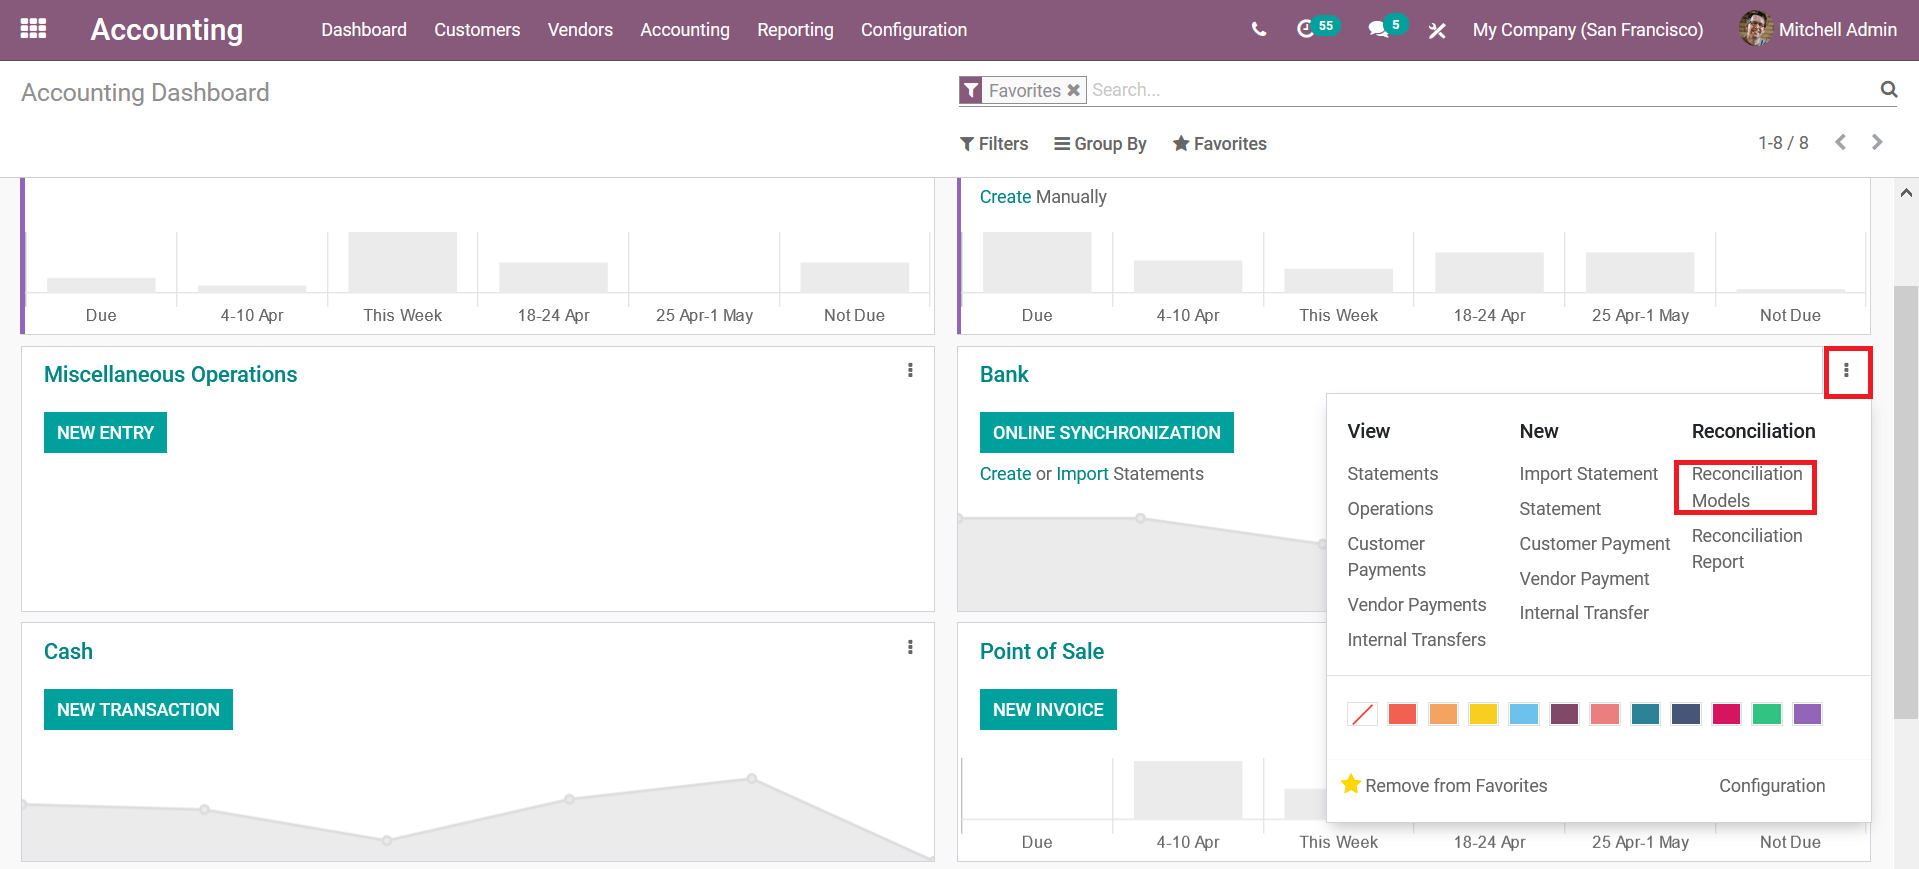This screenshot has height=869, width=1919.
Task: Choose Customer Payment under New
Action: 1595,544
